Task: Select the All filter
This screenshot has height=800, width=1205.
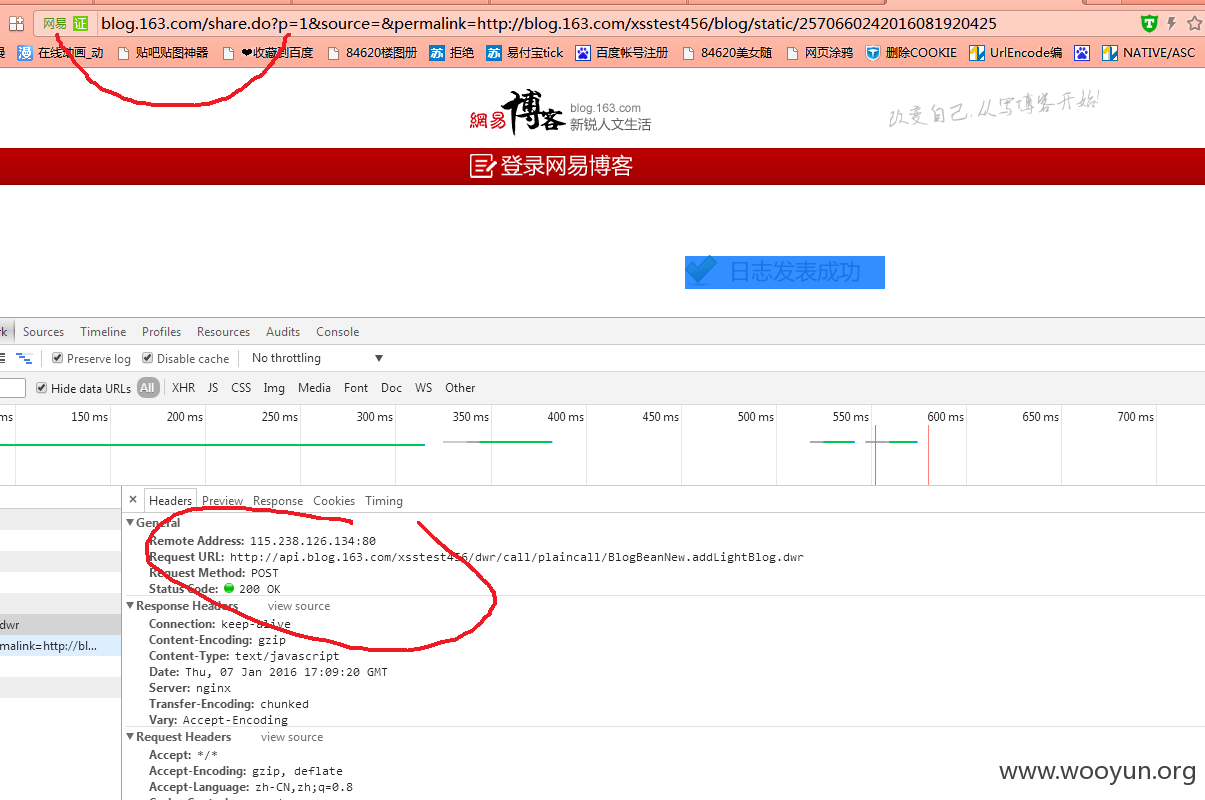Action: 148,388
